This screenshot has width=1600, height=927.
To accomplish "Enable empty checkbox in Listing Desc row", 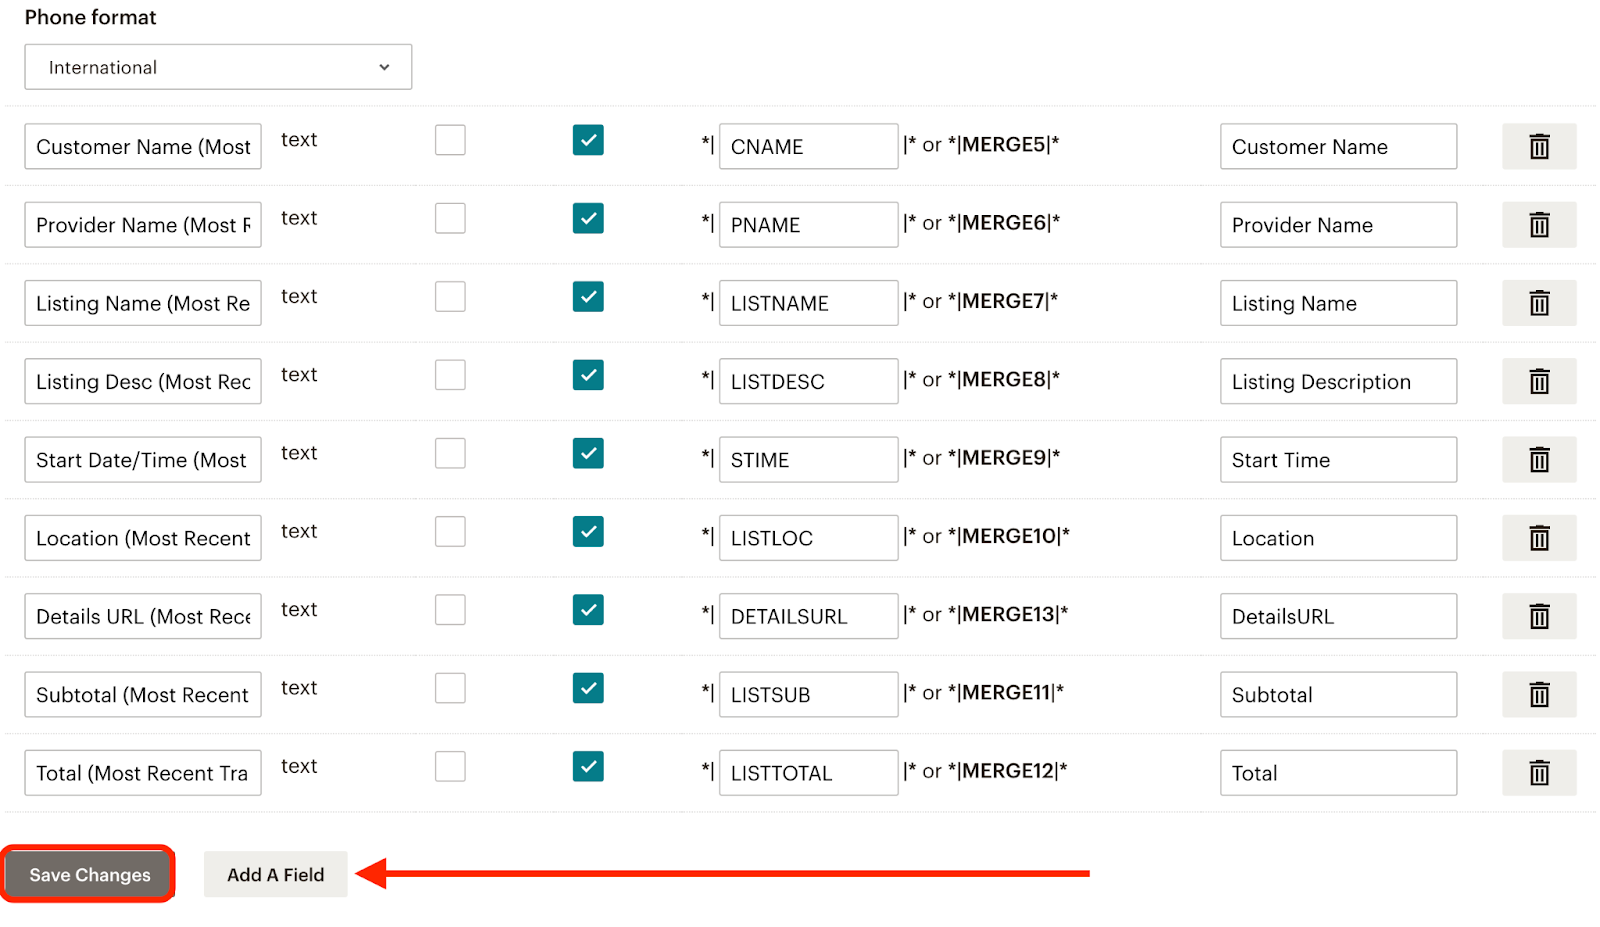I will click(x=450, y=375).
